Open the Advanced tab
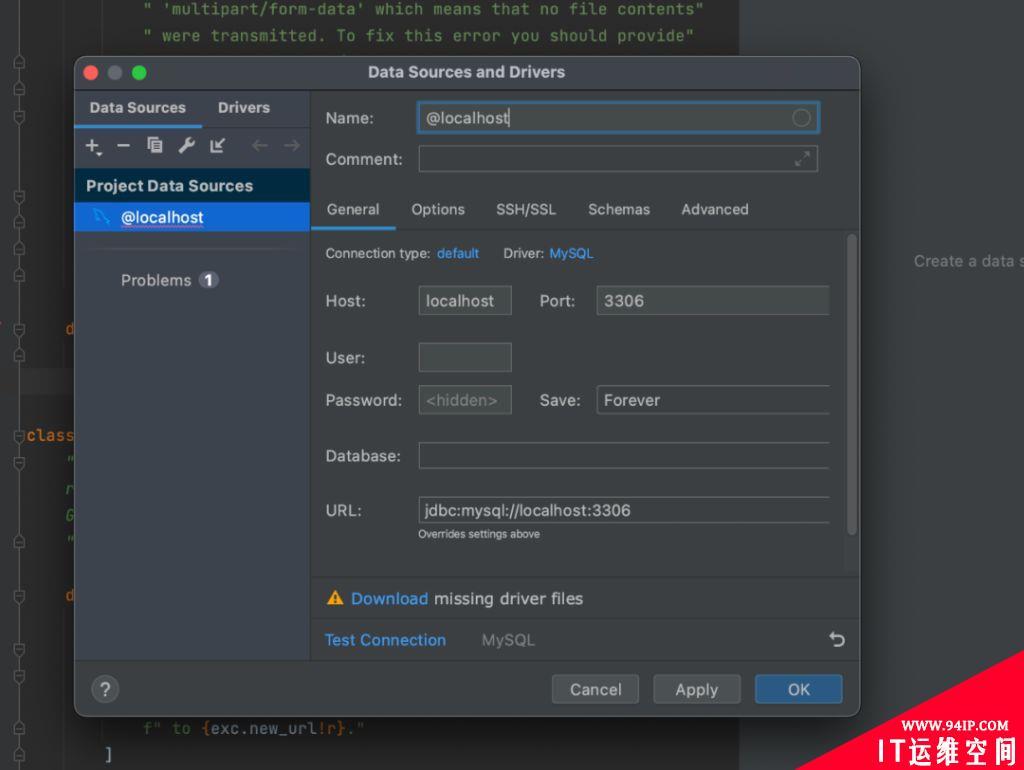1024x770 pixels. click(715, 210)
